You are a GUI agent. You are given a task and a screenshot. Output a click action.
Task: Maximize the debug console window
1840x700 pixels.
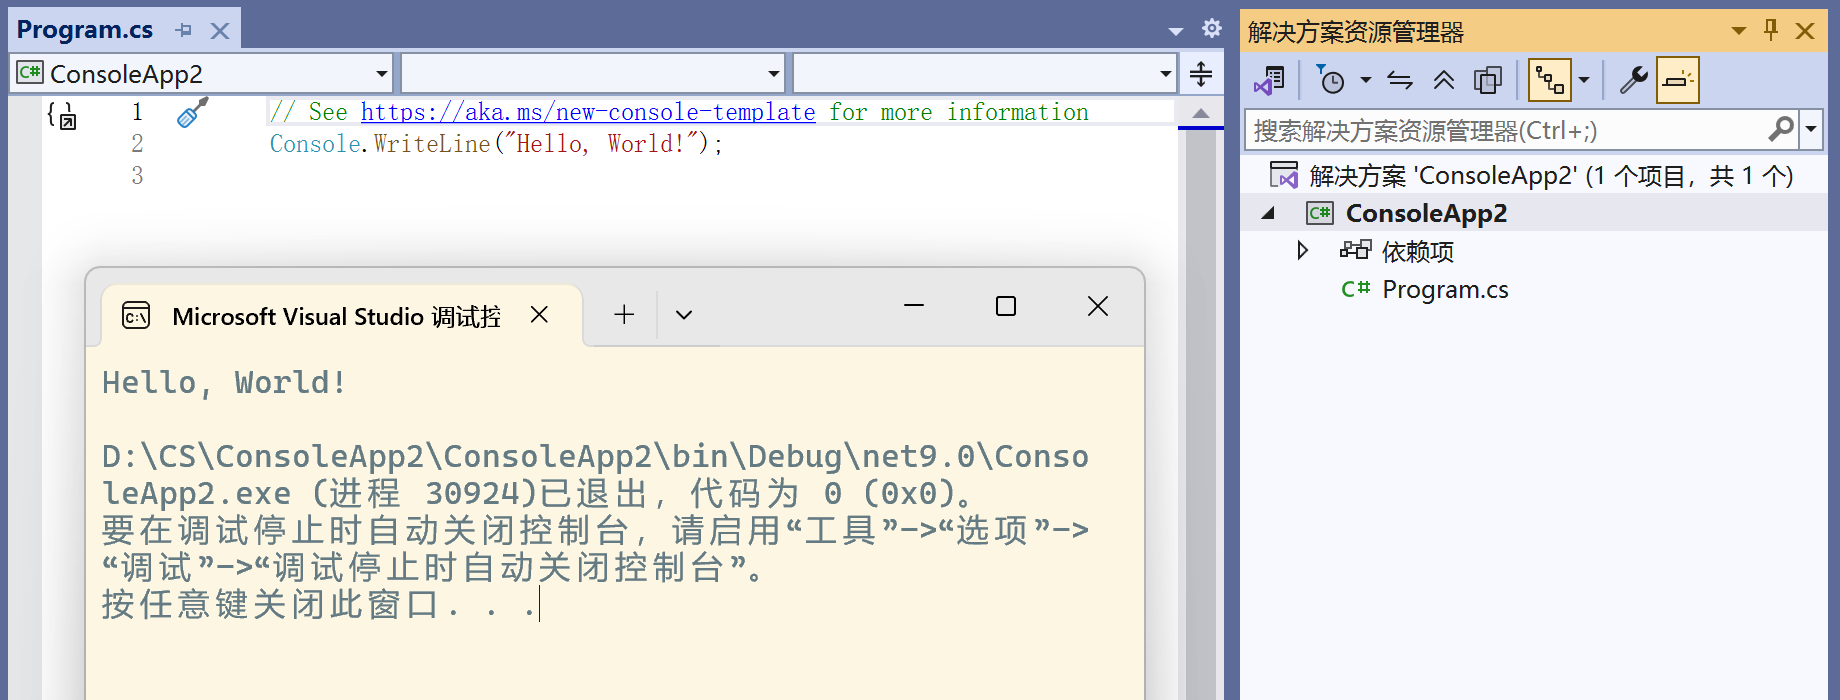coord(1006,306)
